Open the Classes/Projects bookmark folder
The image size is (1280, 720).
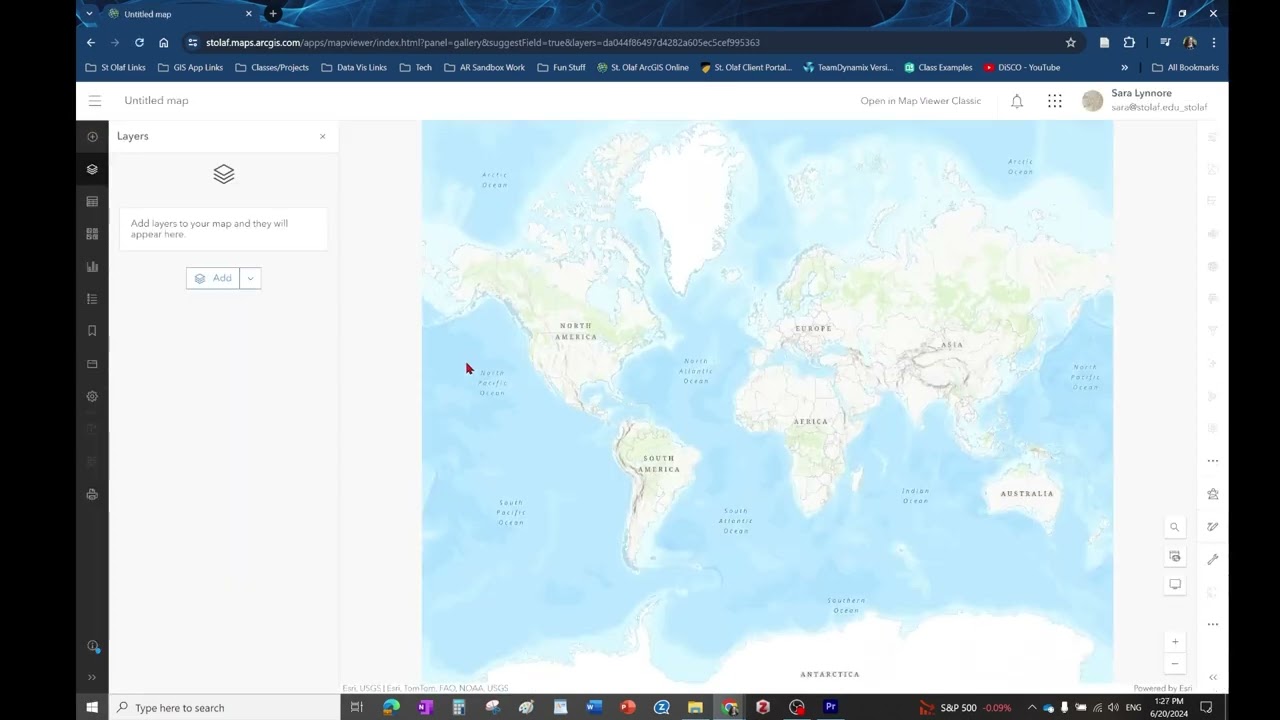coord(272,68)
